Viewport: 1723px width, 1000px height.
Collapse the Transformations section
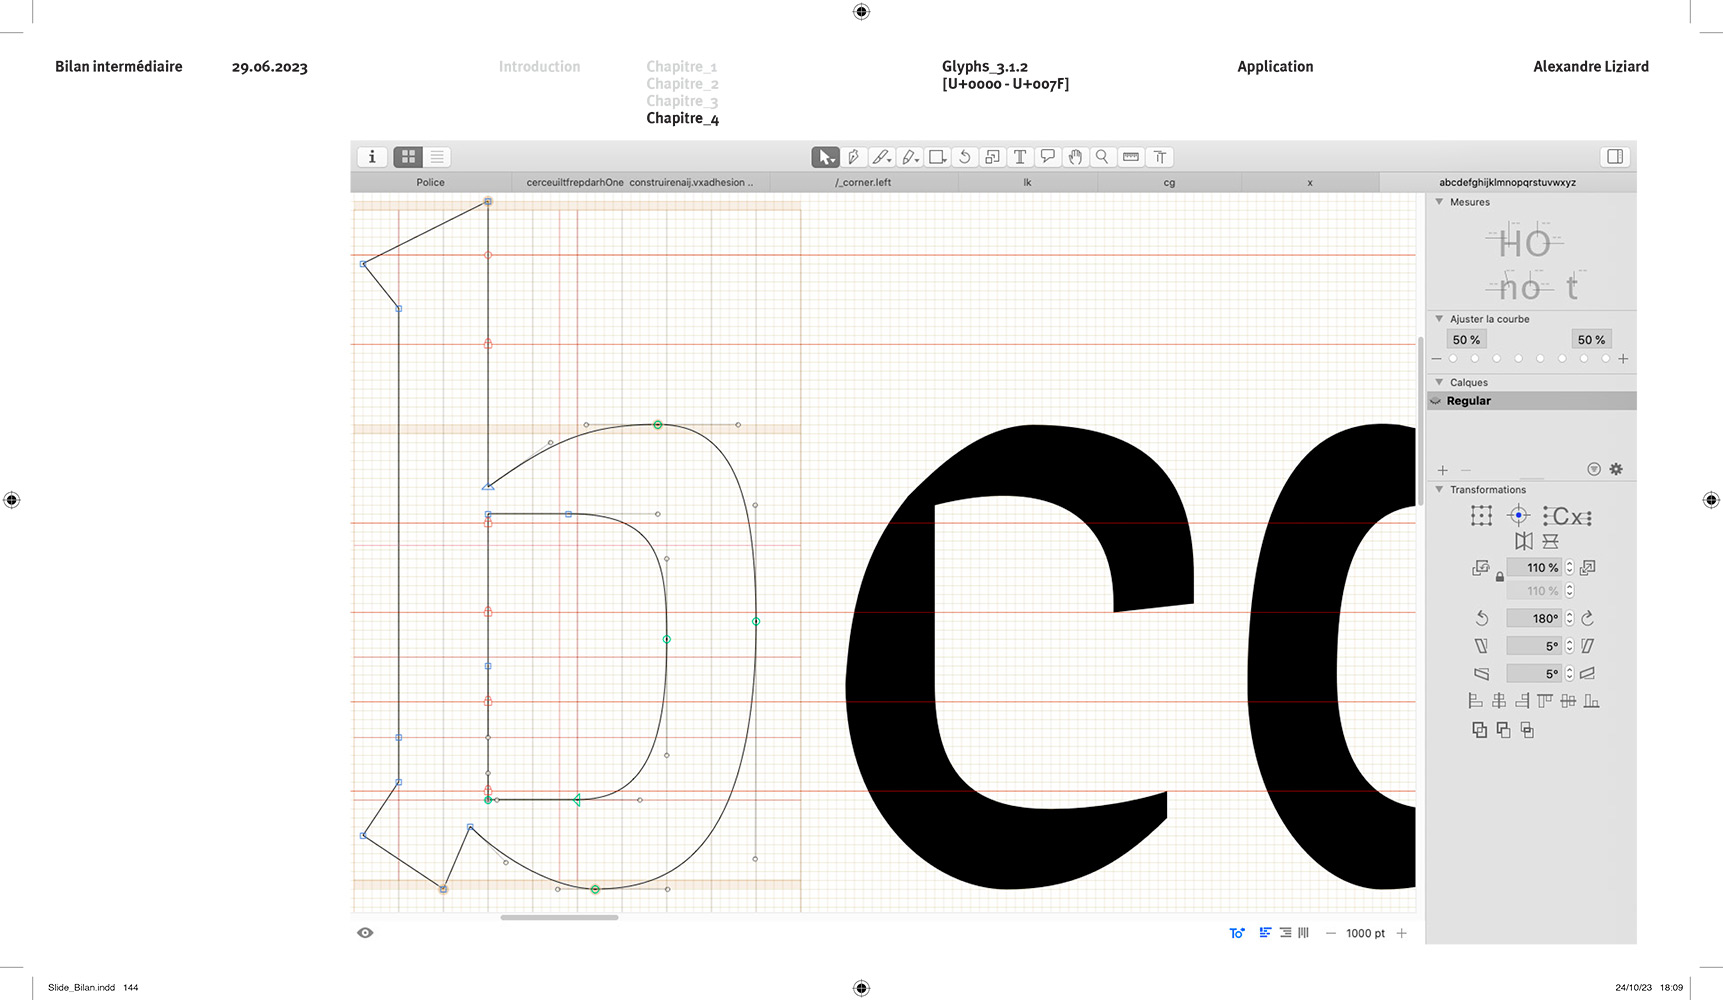tap(1439, 490)
